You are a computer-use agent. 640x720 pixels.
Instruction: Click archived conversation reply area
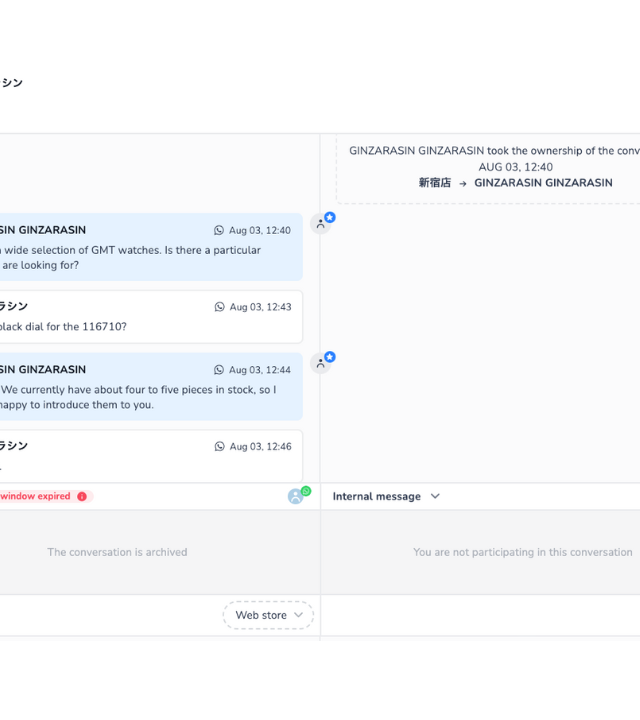point(118,552)
